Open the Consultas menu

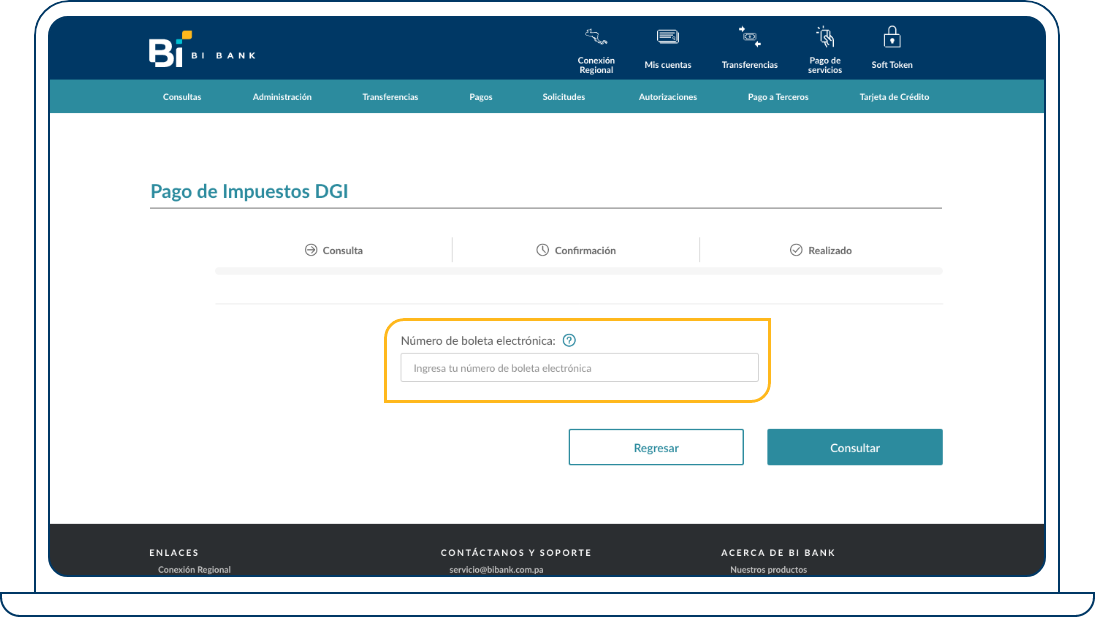[x=182, y=97]
